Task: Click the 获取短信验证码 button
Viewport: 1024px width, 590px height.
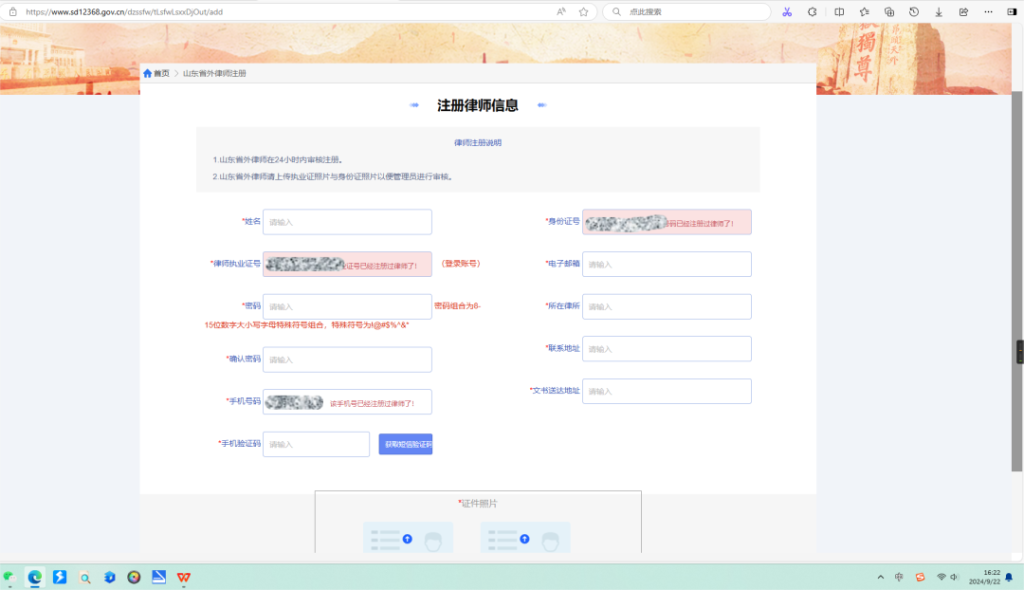Action: pyautogui.click(x=405, y=443)
